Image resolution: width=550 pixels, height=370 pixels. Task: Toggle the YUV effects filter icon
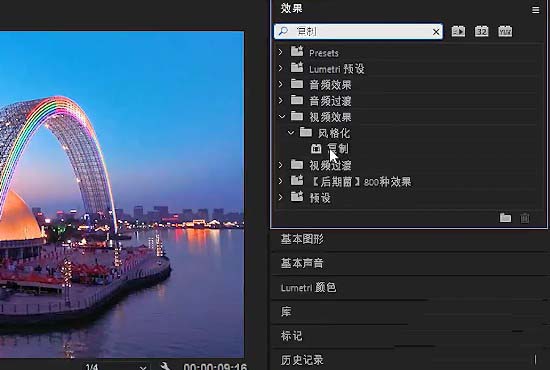pos(505,32)
